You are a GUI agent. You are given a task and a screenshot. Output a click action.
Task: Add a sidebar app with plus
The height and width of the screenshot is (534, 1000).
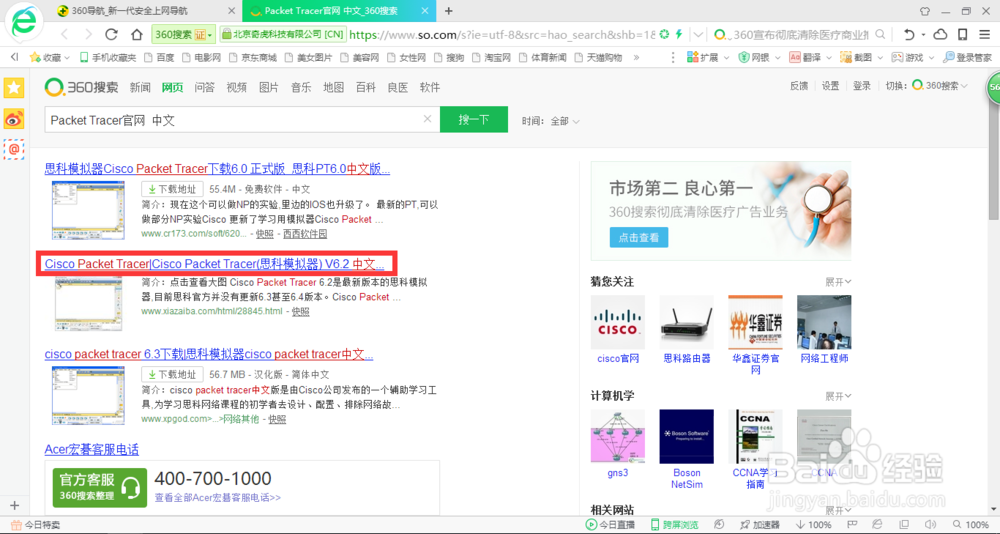(x=15, y=505)
